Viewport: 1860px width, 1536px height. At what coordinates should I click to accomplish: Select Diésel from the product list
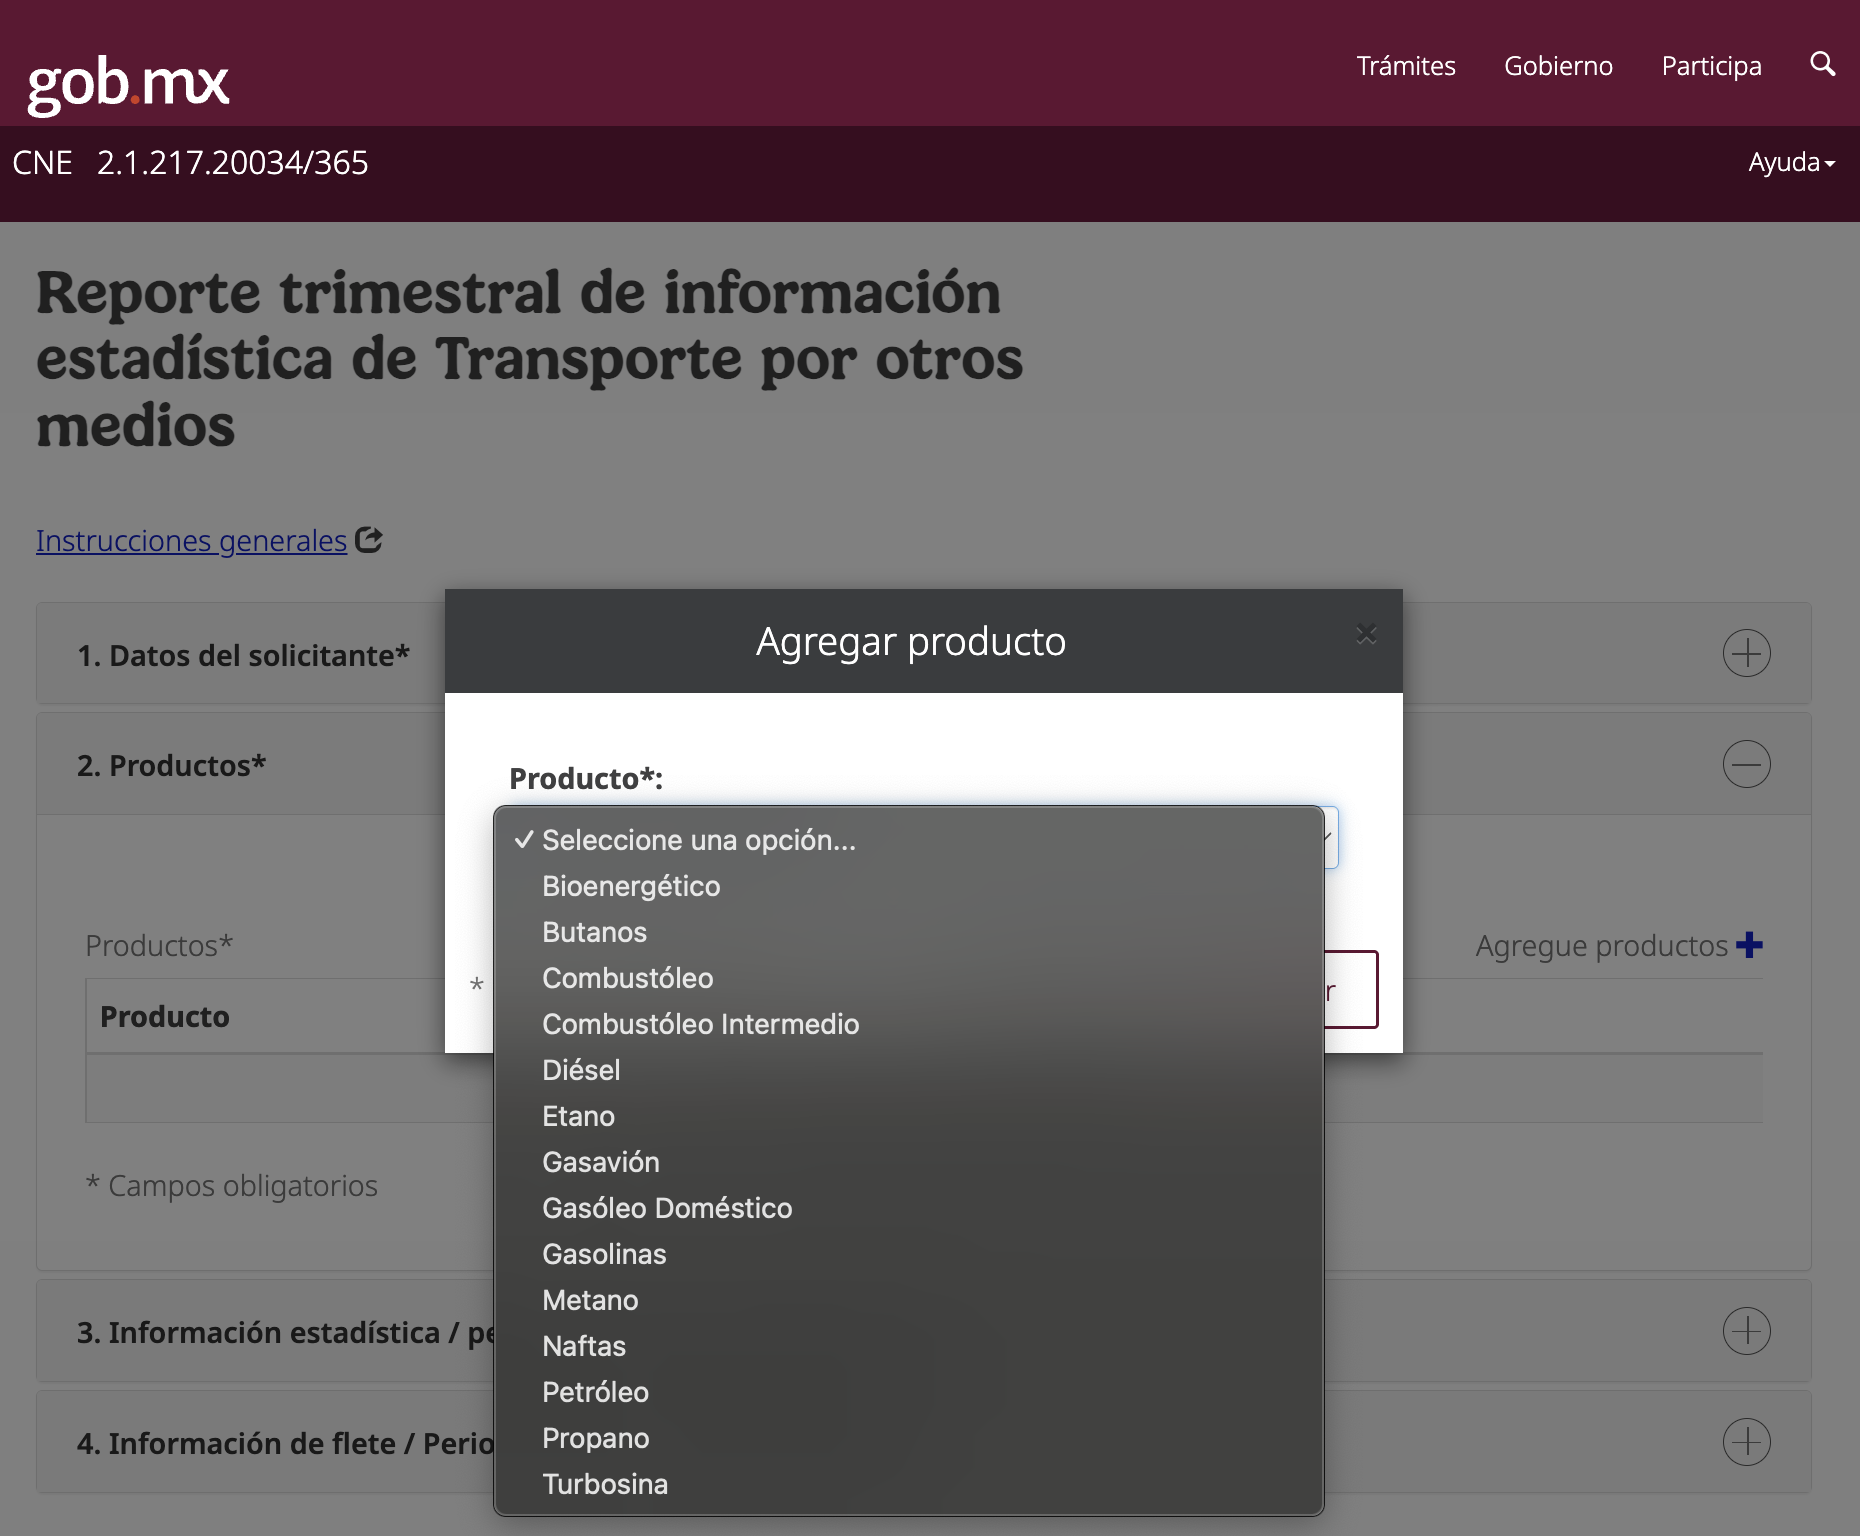pyautogui.click(x=581, y=1069)
